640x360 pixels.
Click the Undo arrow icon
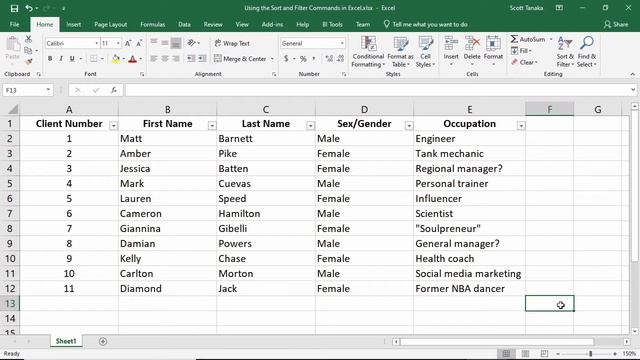coord(29,8)
